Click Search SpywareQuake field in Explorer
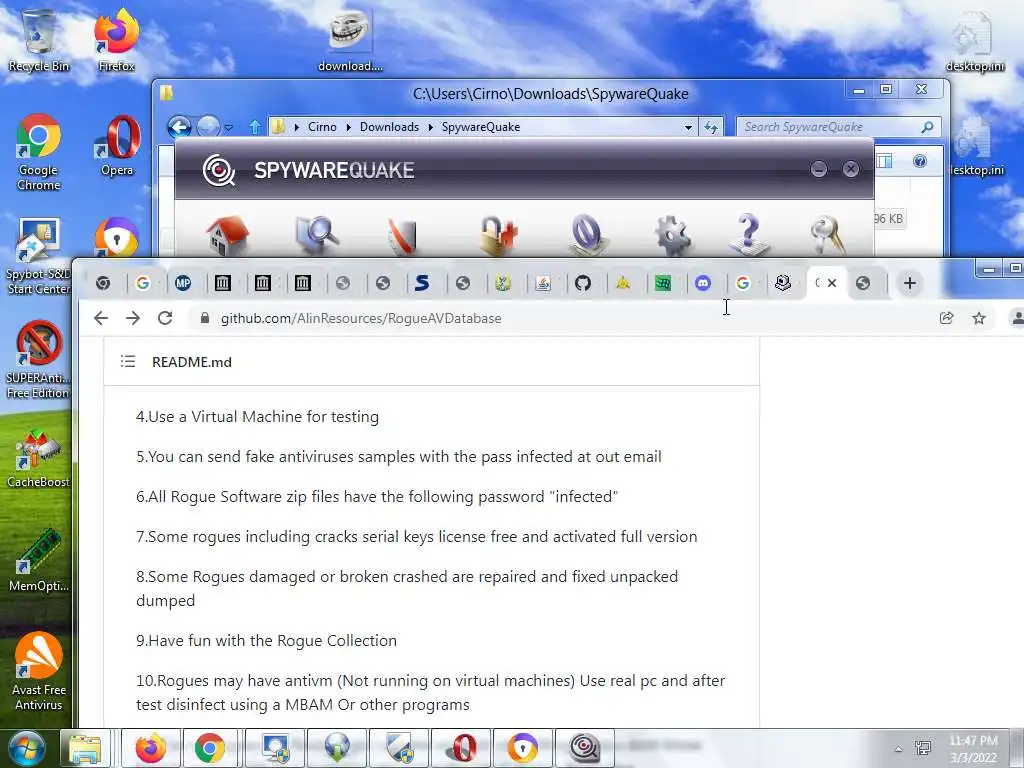The image size is (1024, 768). [839, 127]
